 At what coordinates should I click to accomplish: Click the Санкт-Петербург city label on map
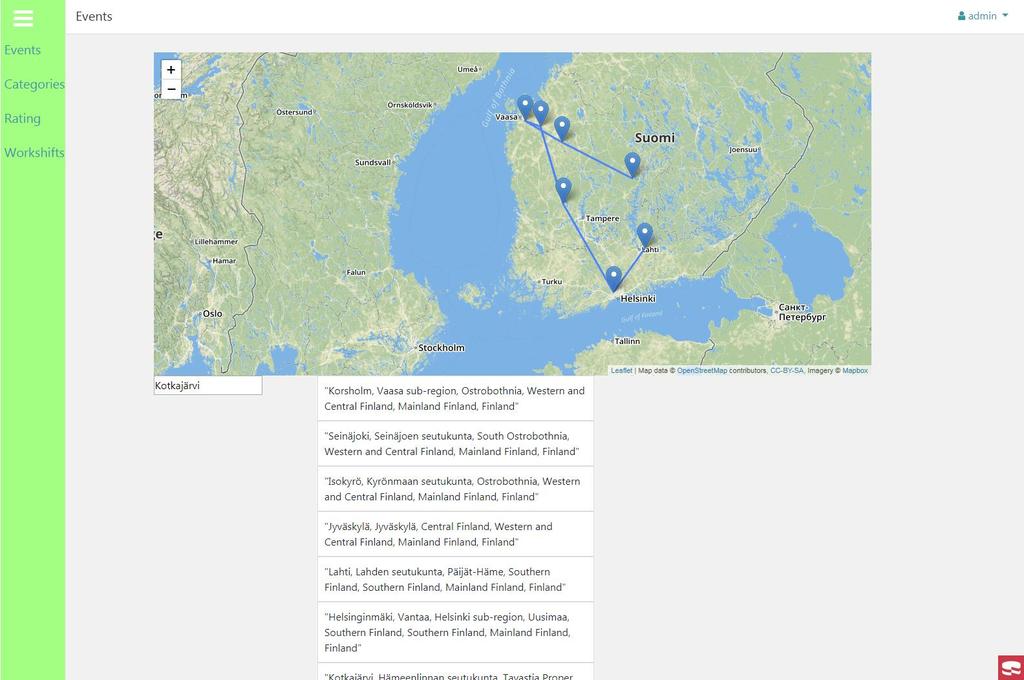pyautogui.click(x=802, y=312)
